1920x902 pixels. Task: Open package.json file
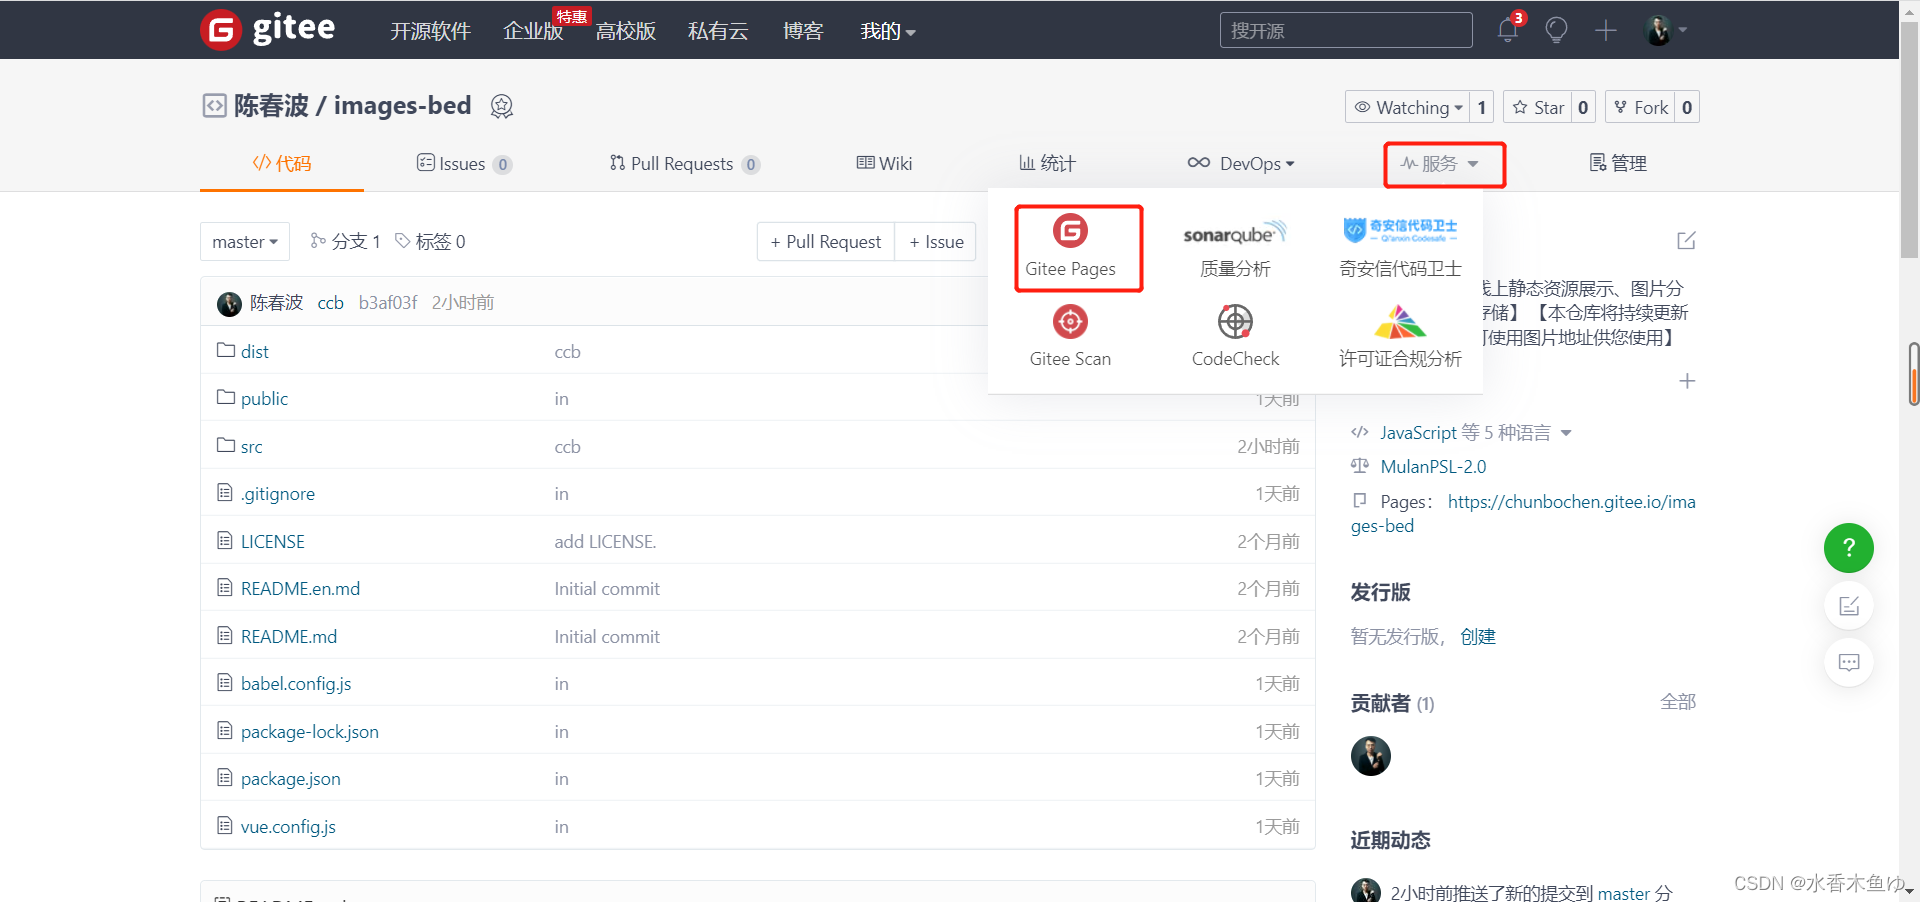click(290, 779)
